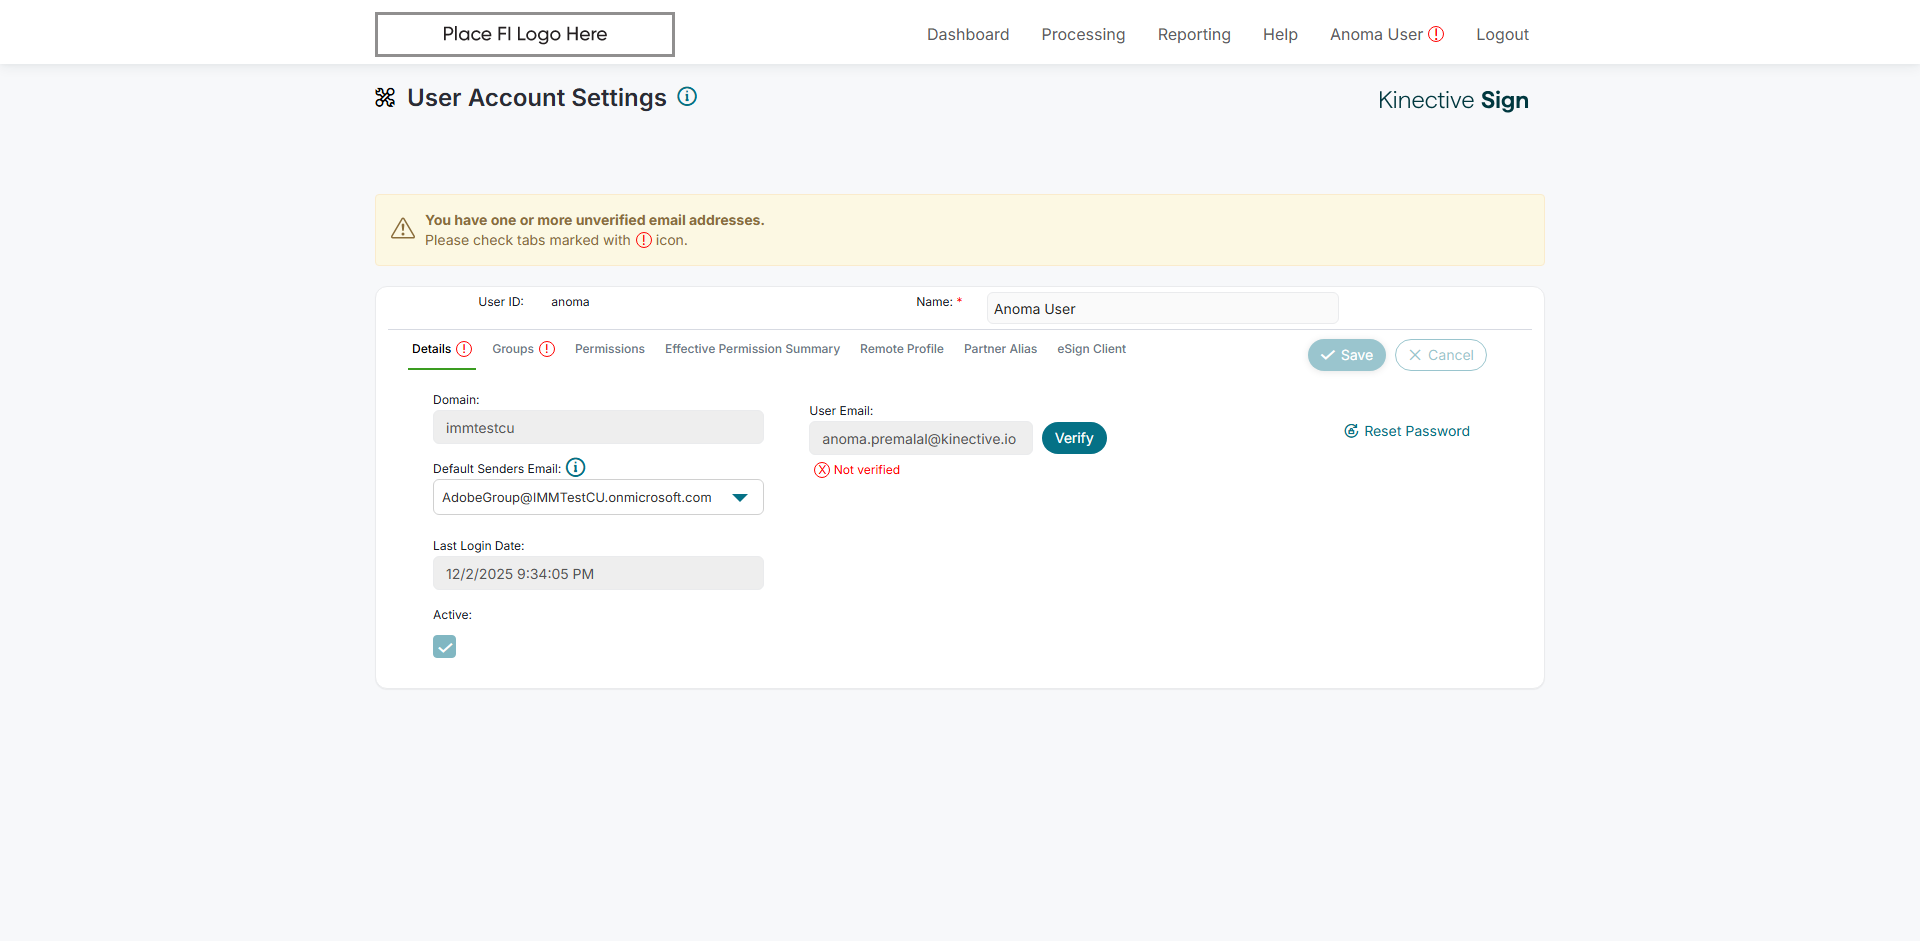Image resolution: width=1920 pixels, height=941 pixels.
Task: Click the Not verified status text
Action: tap(867, 470)
